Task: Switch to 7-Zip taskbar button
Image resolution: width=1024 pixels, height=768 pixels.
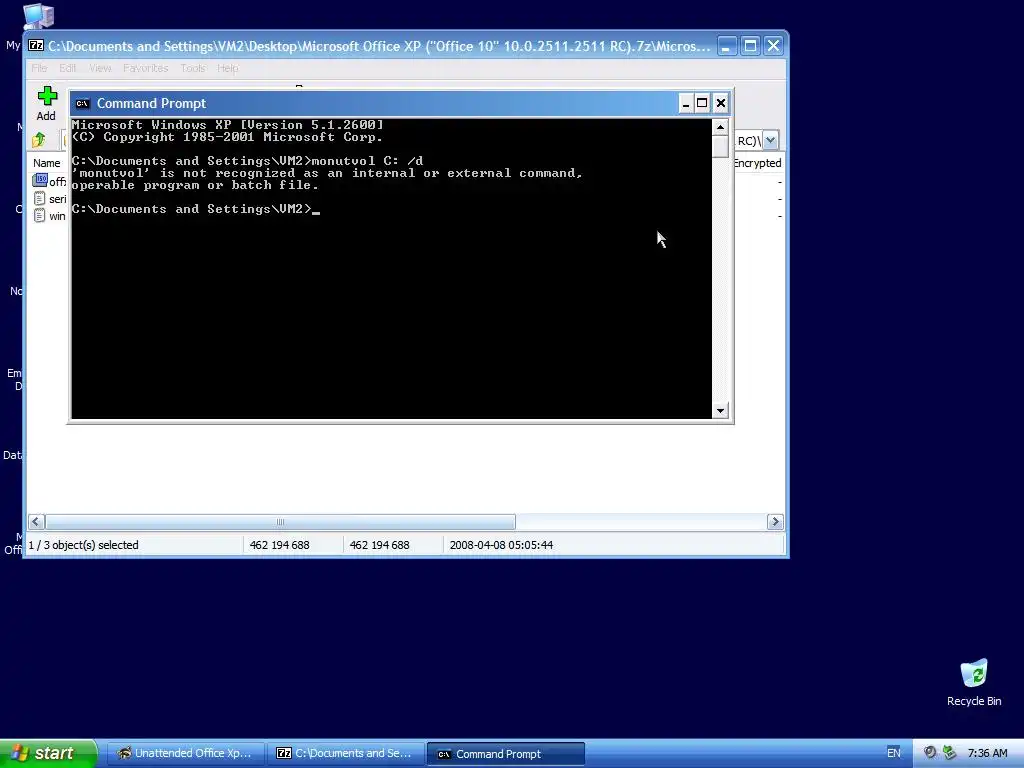Action: (345, 753)
